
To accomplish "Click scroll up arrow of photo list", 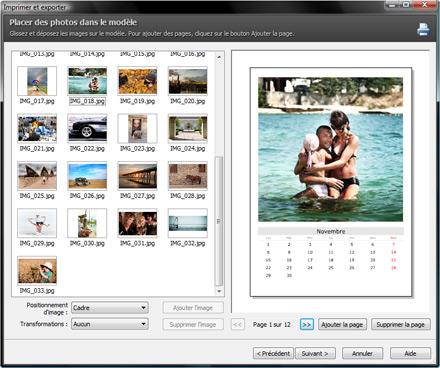I will (219, 57).
